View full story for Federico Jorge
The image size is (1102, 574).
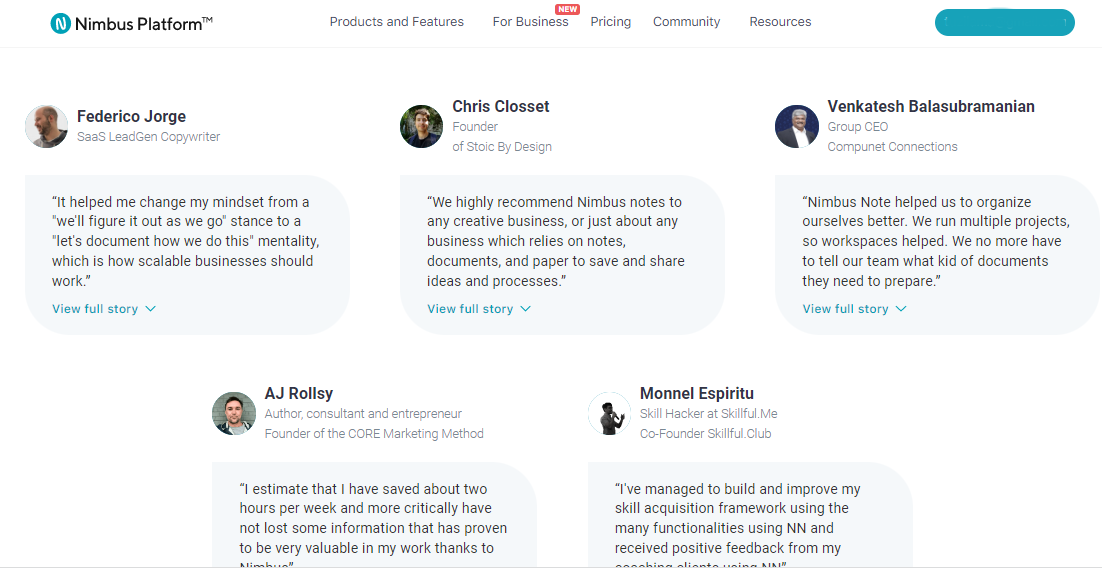(95, 308)
